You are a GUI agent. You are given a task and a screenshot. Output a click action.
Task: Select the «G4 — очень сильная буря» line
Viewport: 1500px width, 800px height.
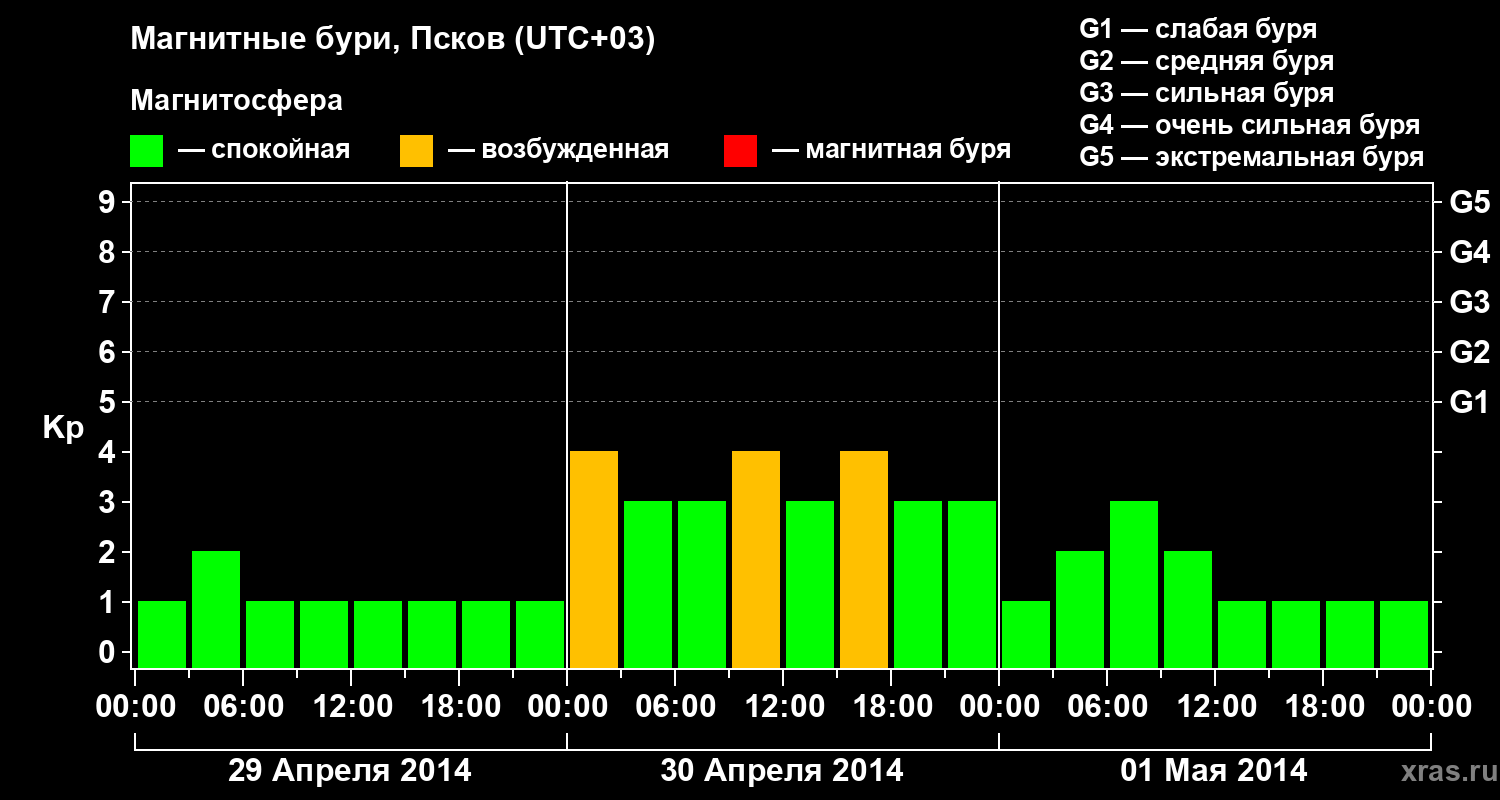coord(1249,125)
